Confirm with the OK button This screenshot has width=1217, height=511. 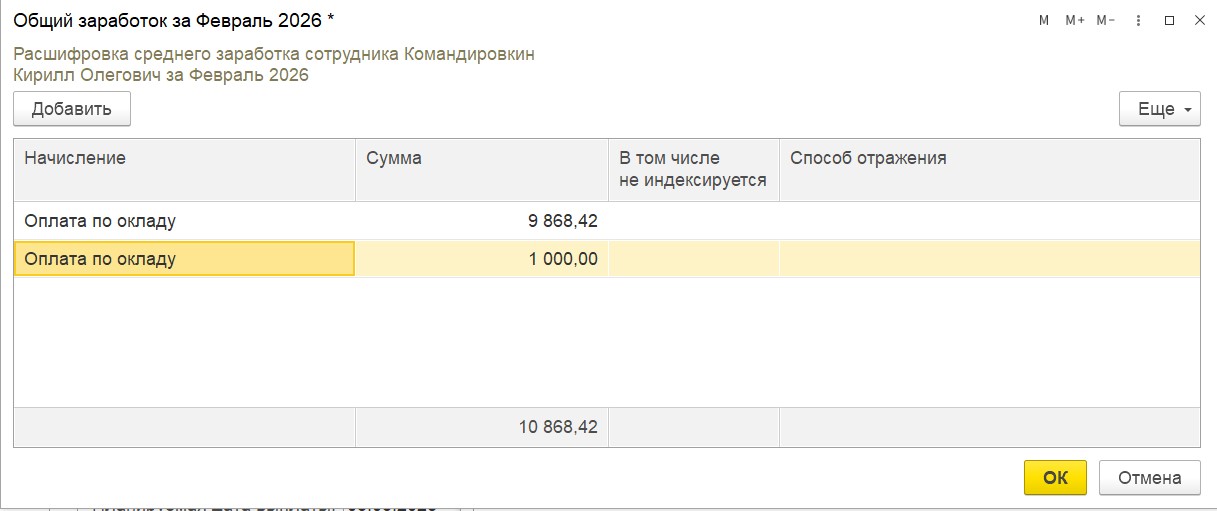coord(1055,478)
